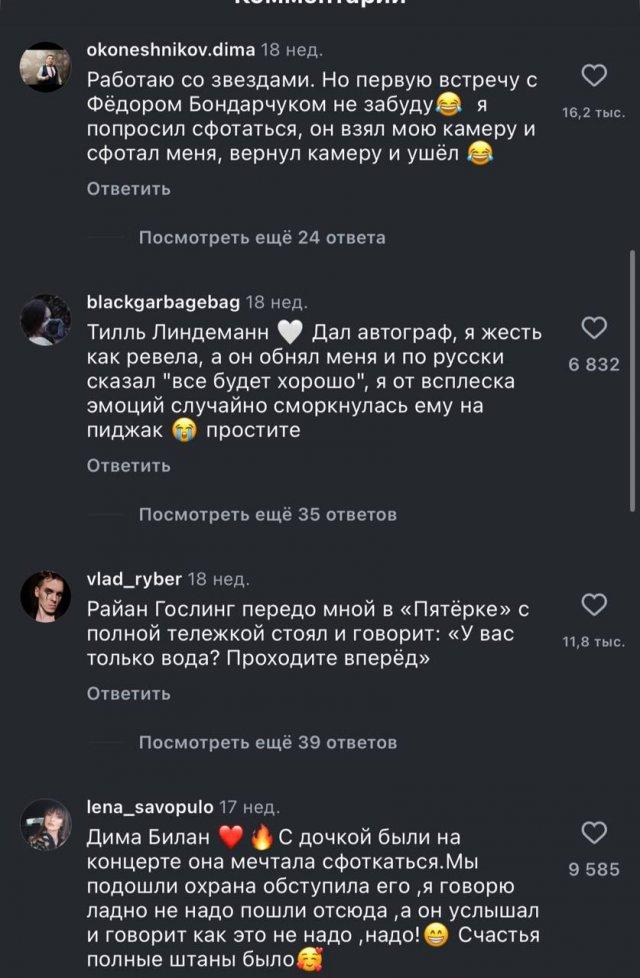This screenshot has height=978, width=640.
Task: View the 16,2 тыс. likes count
Action: (594, 113)
